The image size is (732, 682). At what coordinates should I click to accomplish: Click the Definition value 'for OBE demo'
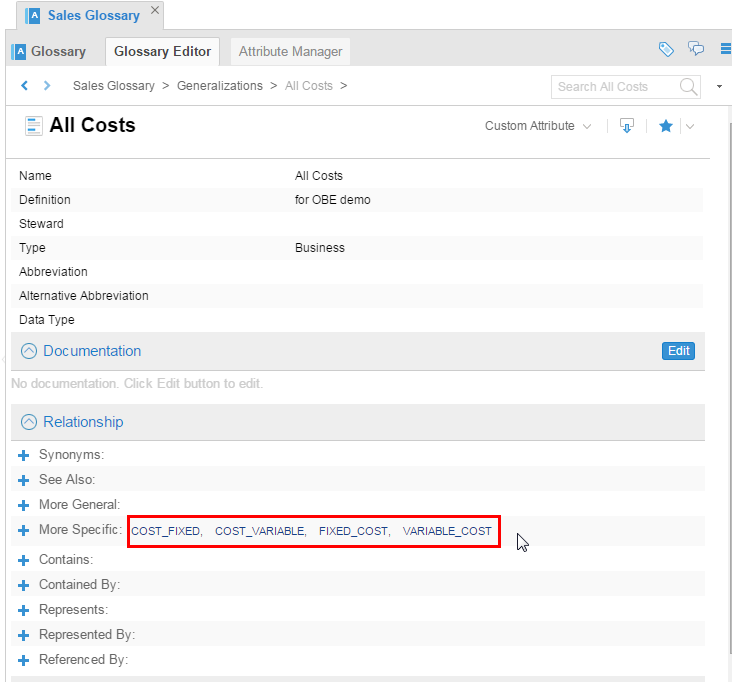click(x=332, y=200)
